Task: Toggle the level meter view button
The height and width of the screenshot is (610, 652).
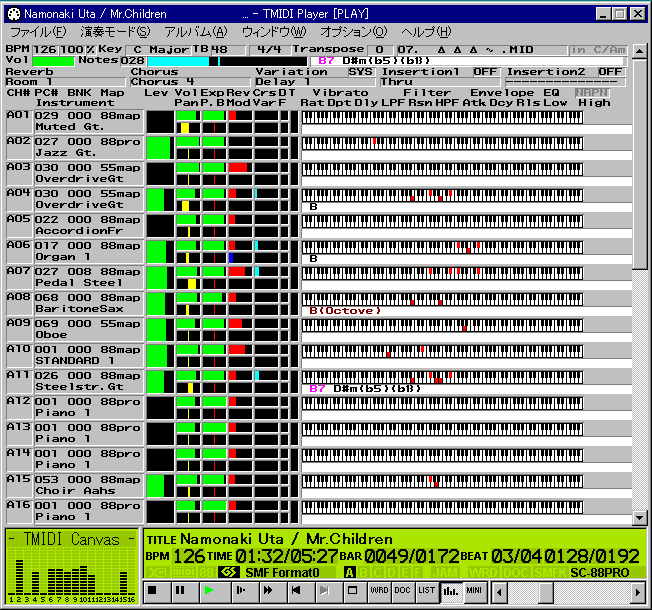Action: [x=450, y=591]
